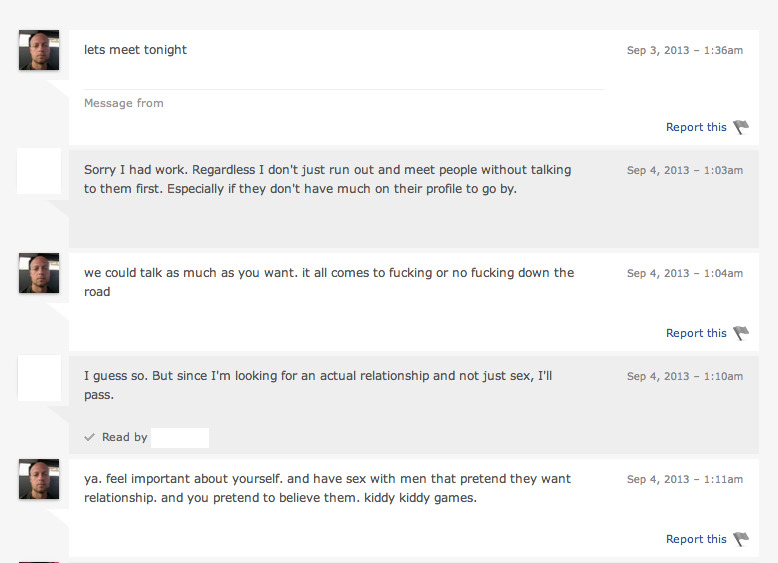Image resolution: width=778 pixels, height=563 pixels.
Task: Click blank avatar beside "I guess so" reply
Action: 39,379
